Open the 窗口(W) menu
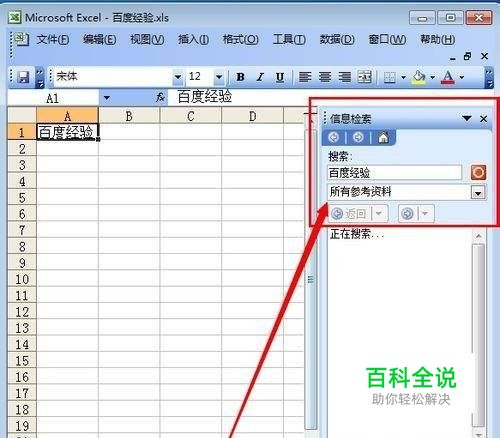This screenshot has width=500, height=438. point(387,40)
